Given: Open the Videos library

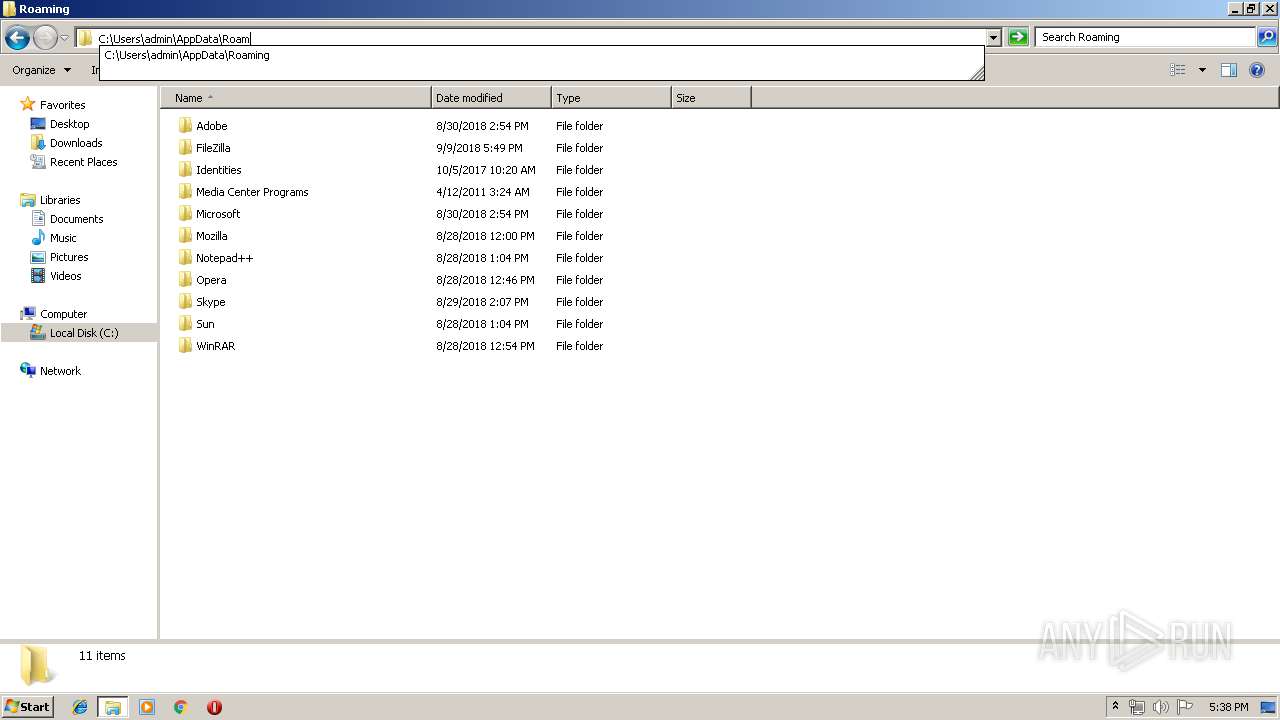Looking at the screenshot, I should (65, 276).
